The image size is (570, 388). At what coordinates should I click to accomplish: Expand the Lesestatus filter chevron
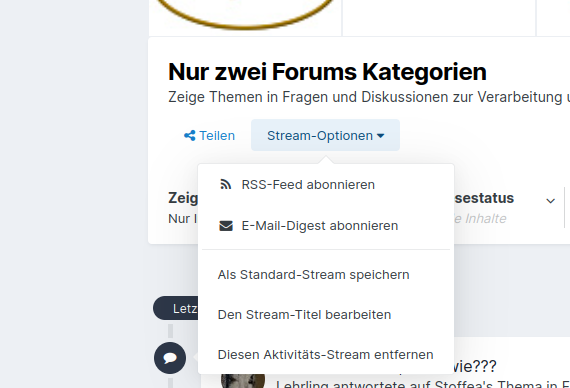pyautogui.click(x=550, y=201)
